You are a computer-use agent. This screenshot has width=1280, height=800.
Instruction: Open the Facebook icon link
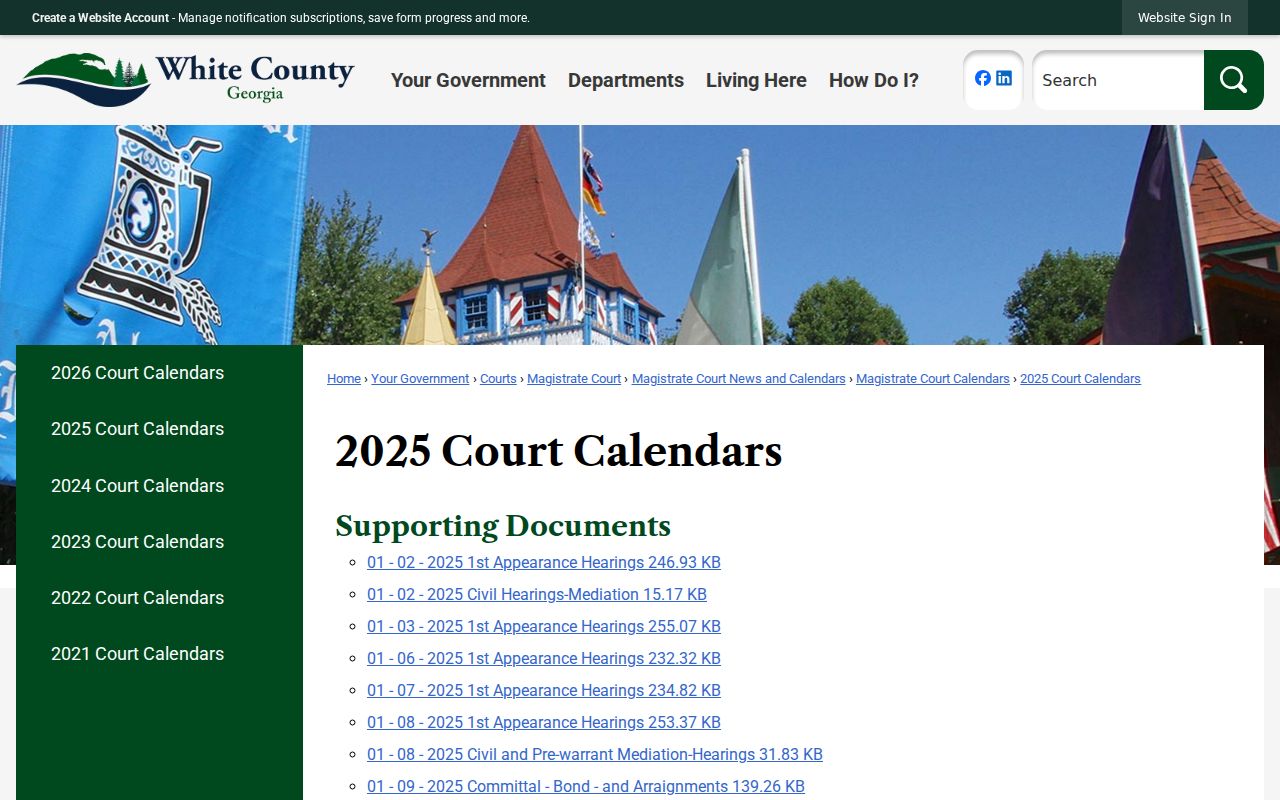point(983,78)
